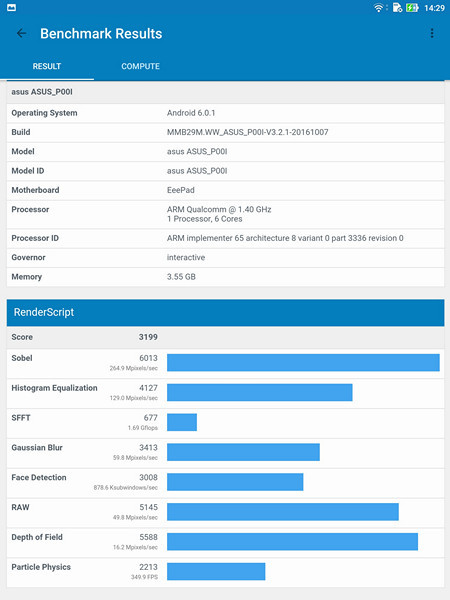
Task: Tap the Gaussian Blur test name
Action: 37,448
